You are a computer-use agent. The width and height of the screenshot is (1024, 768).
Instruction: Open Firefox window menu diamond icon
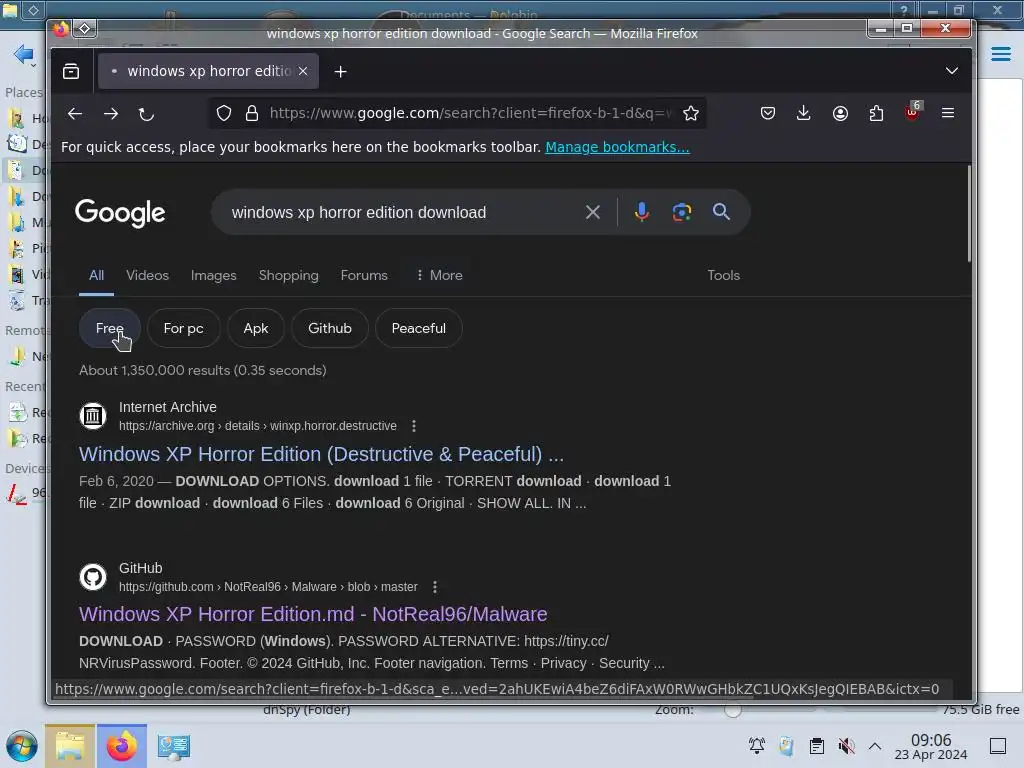pos(84,28)
